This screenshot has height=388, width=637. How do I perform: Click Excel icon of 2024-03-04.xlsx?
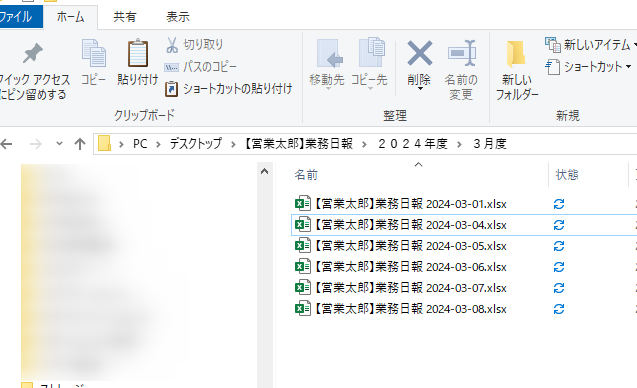click(x=303, y=224)
